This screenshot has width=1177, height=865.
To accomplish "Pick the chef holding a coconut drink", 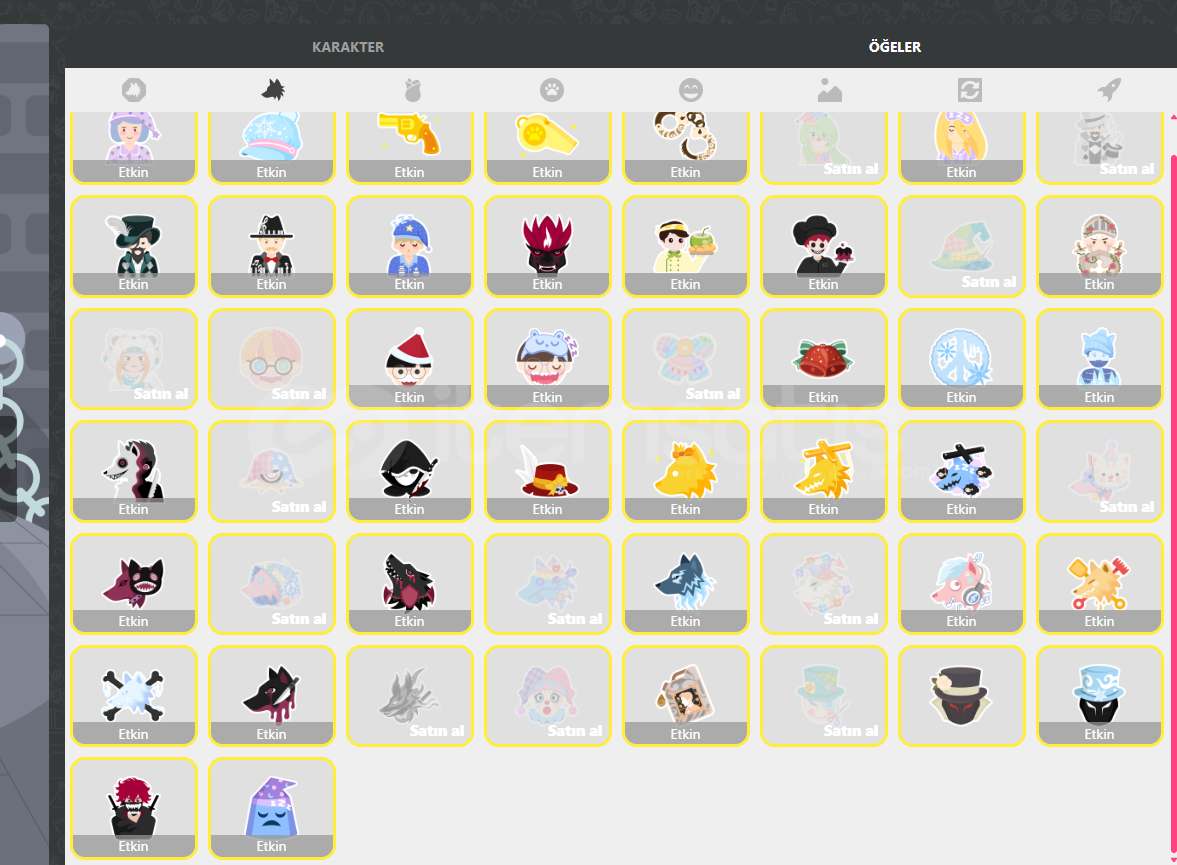I will (x=686, y=246).
